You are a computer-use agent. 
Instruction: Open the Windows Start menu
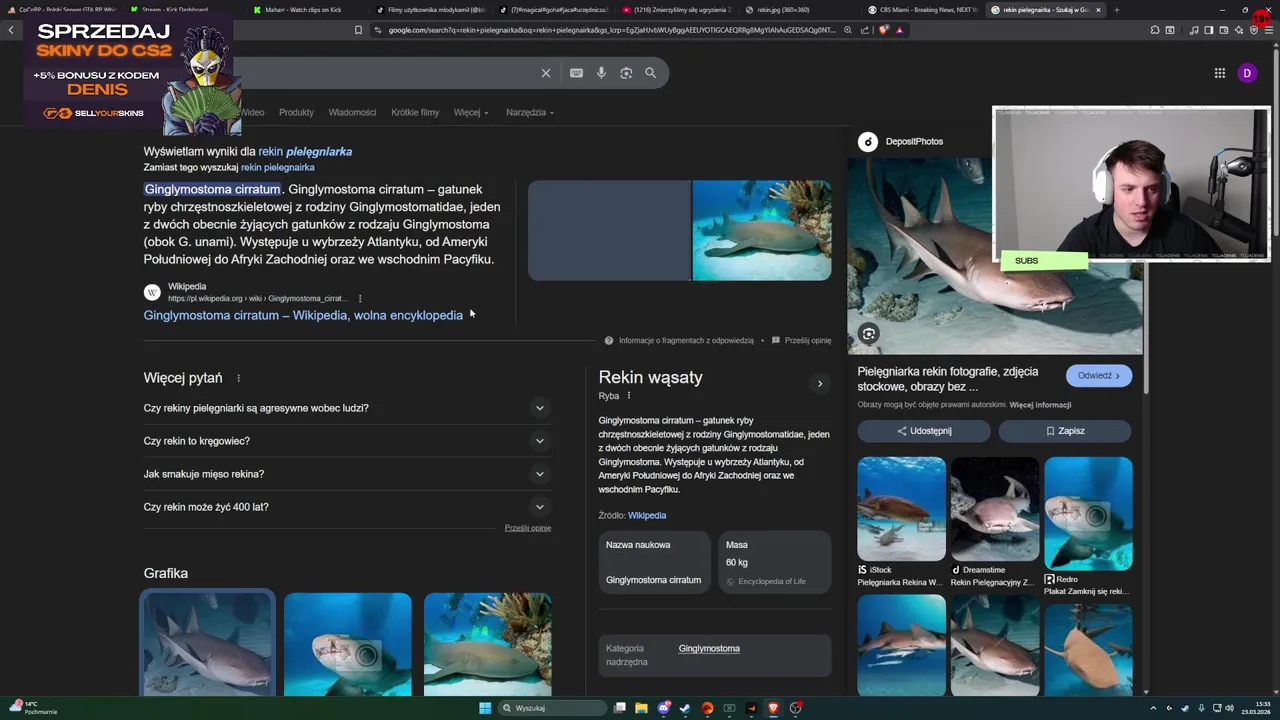tap(485, 708)
